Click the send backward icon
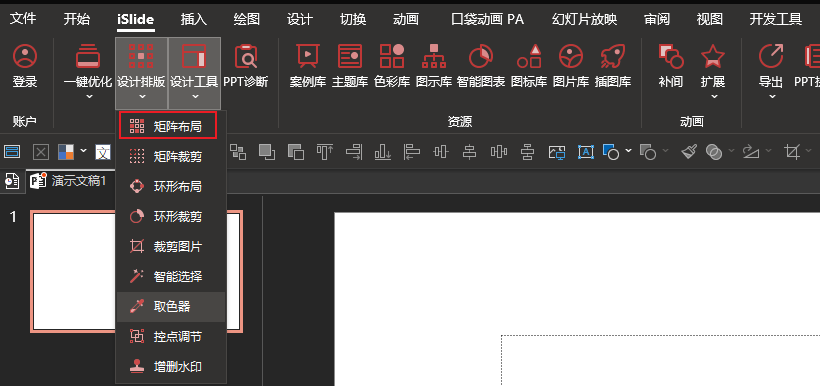Image resolution: width=820 pixels, height=386 pixels. (x=296, y=152)
